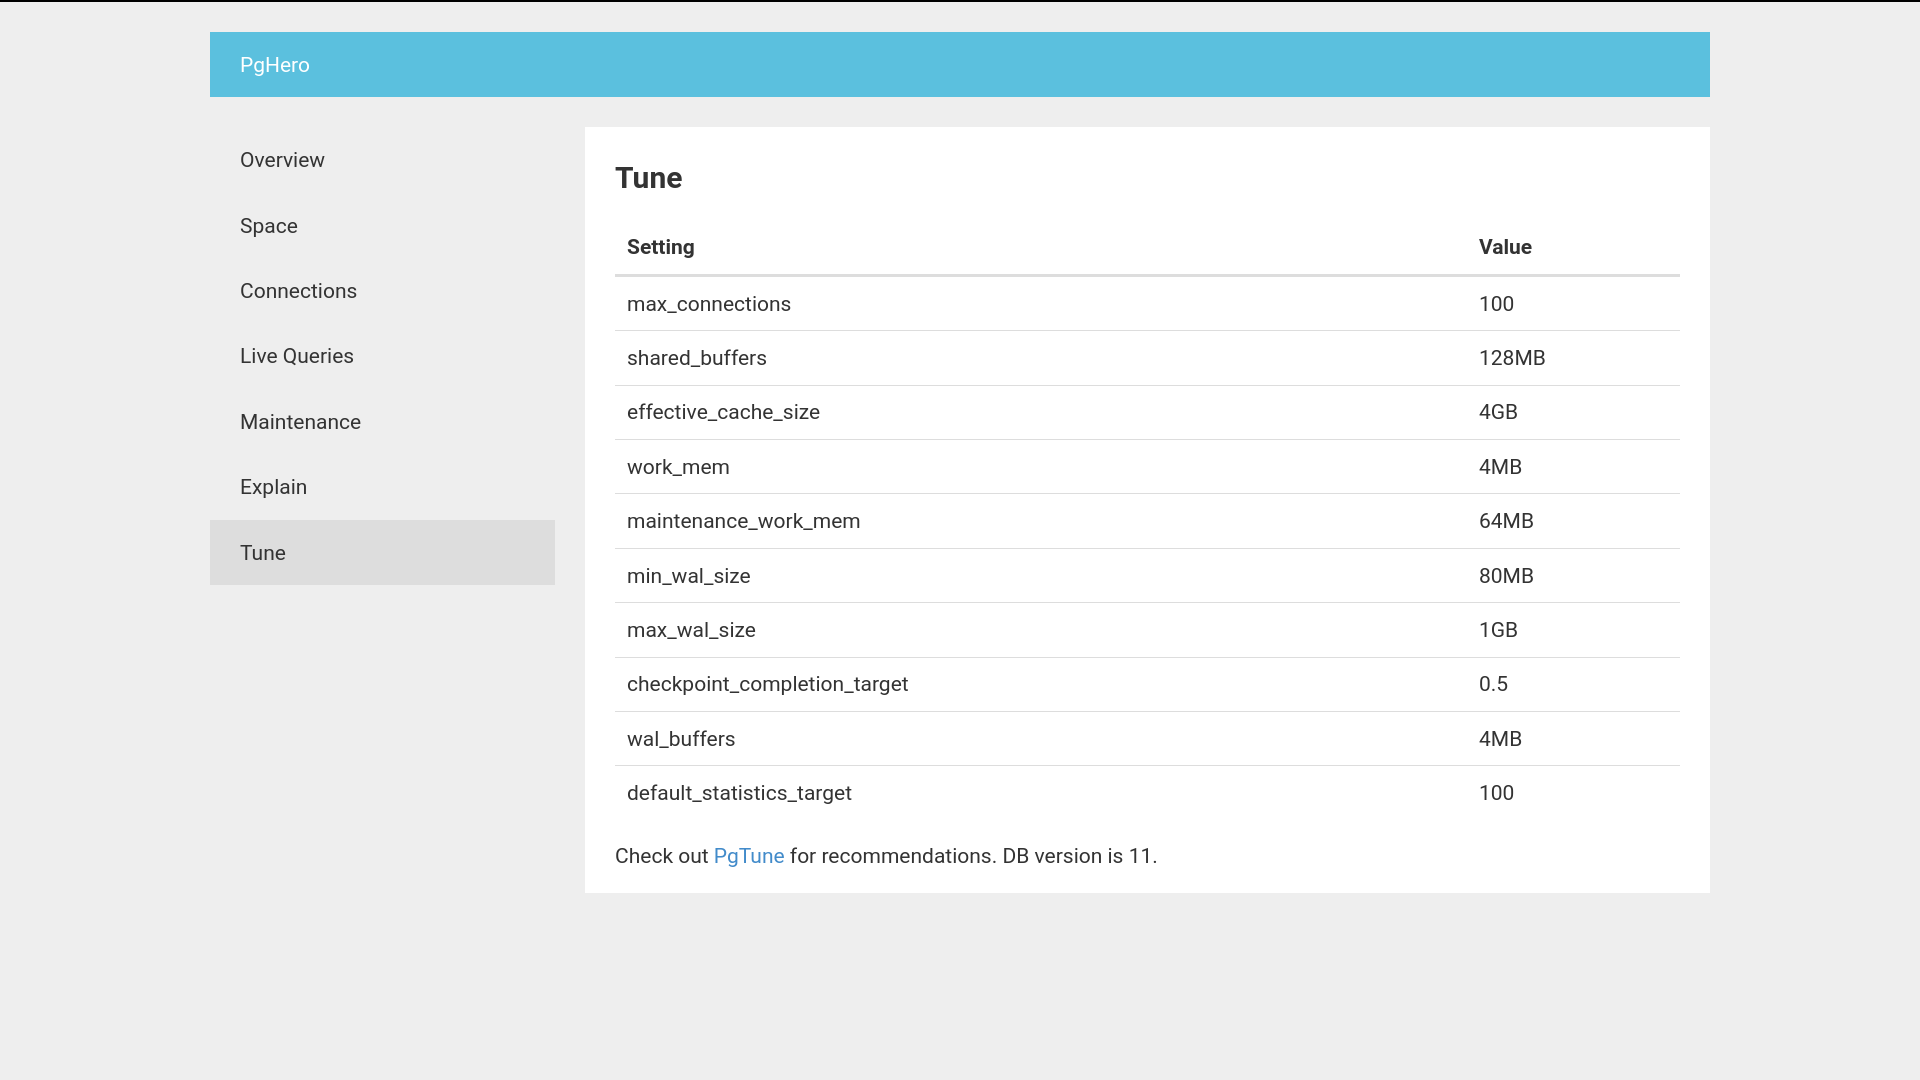This screenshot has height=1080, width=1920.
Task: Click the maintenance_work_mem setting name
Action: pyautogui.click(x=743, y=521)
